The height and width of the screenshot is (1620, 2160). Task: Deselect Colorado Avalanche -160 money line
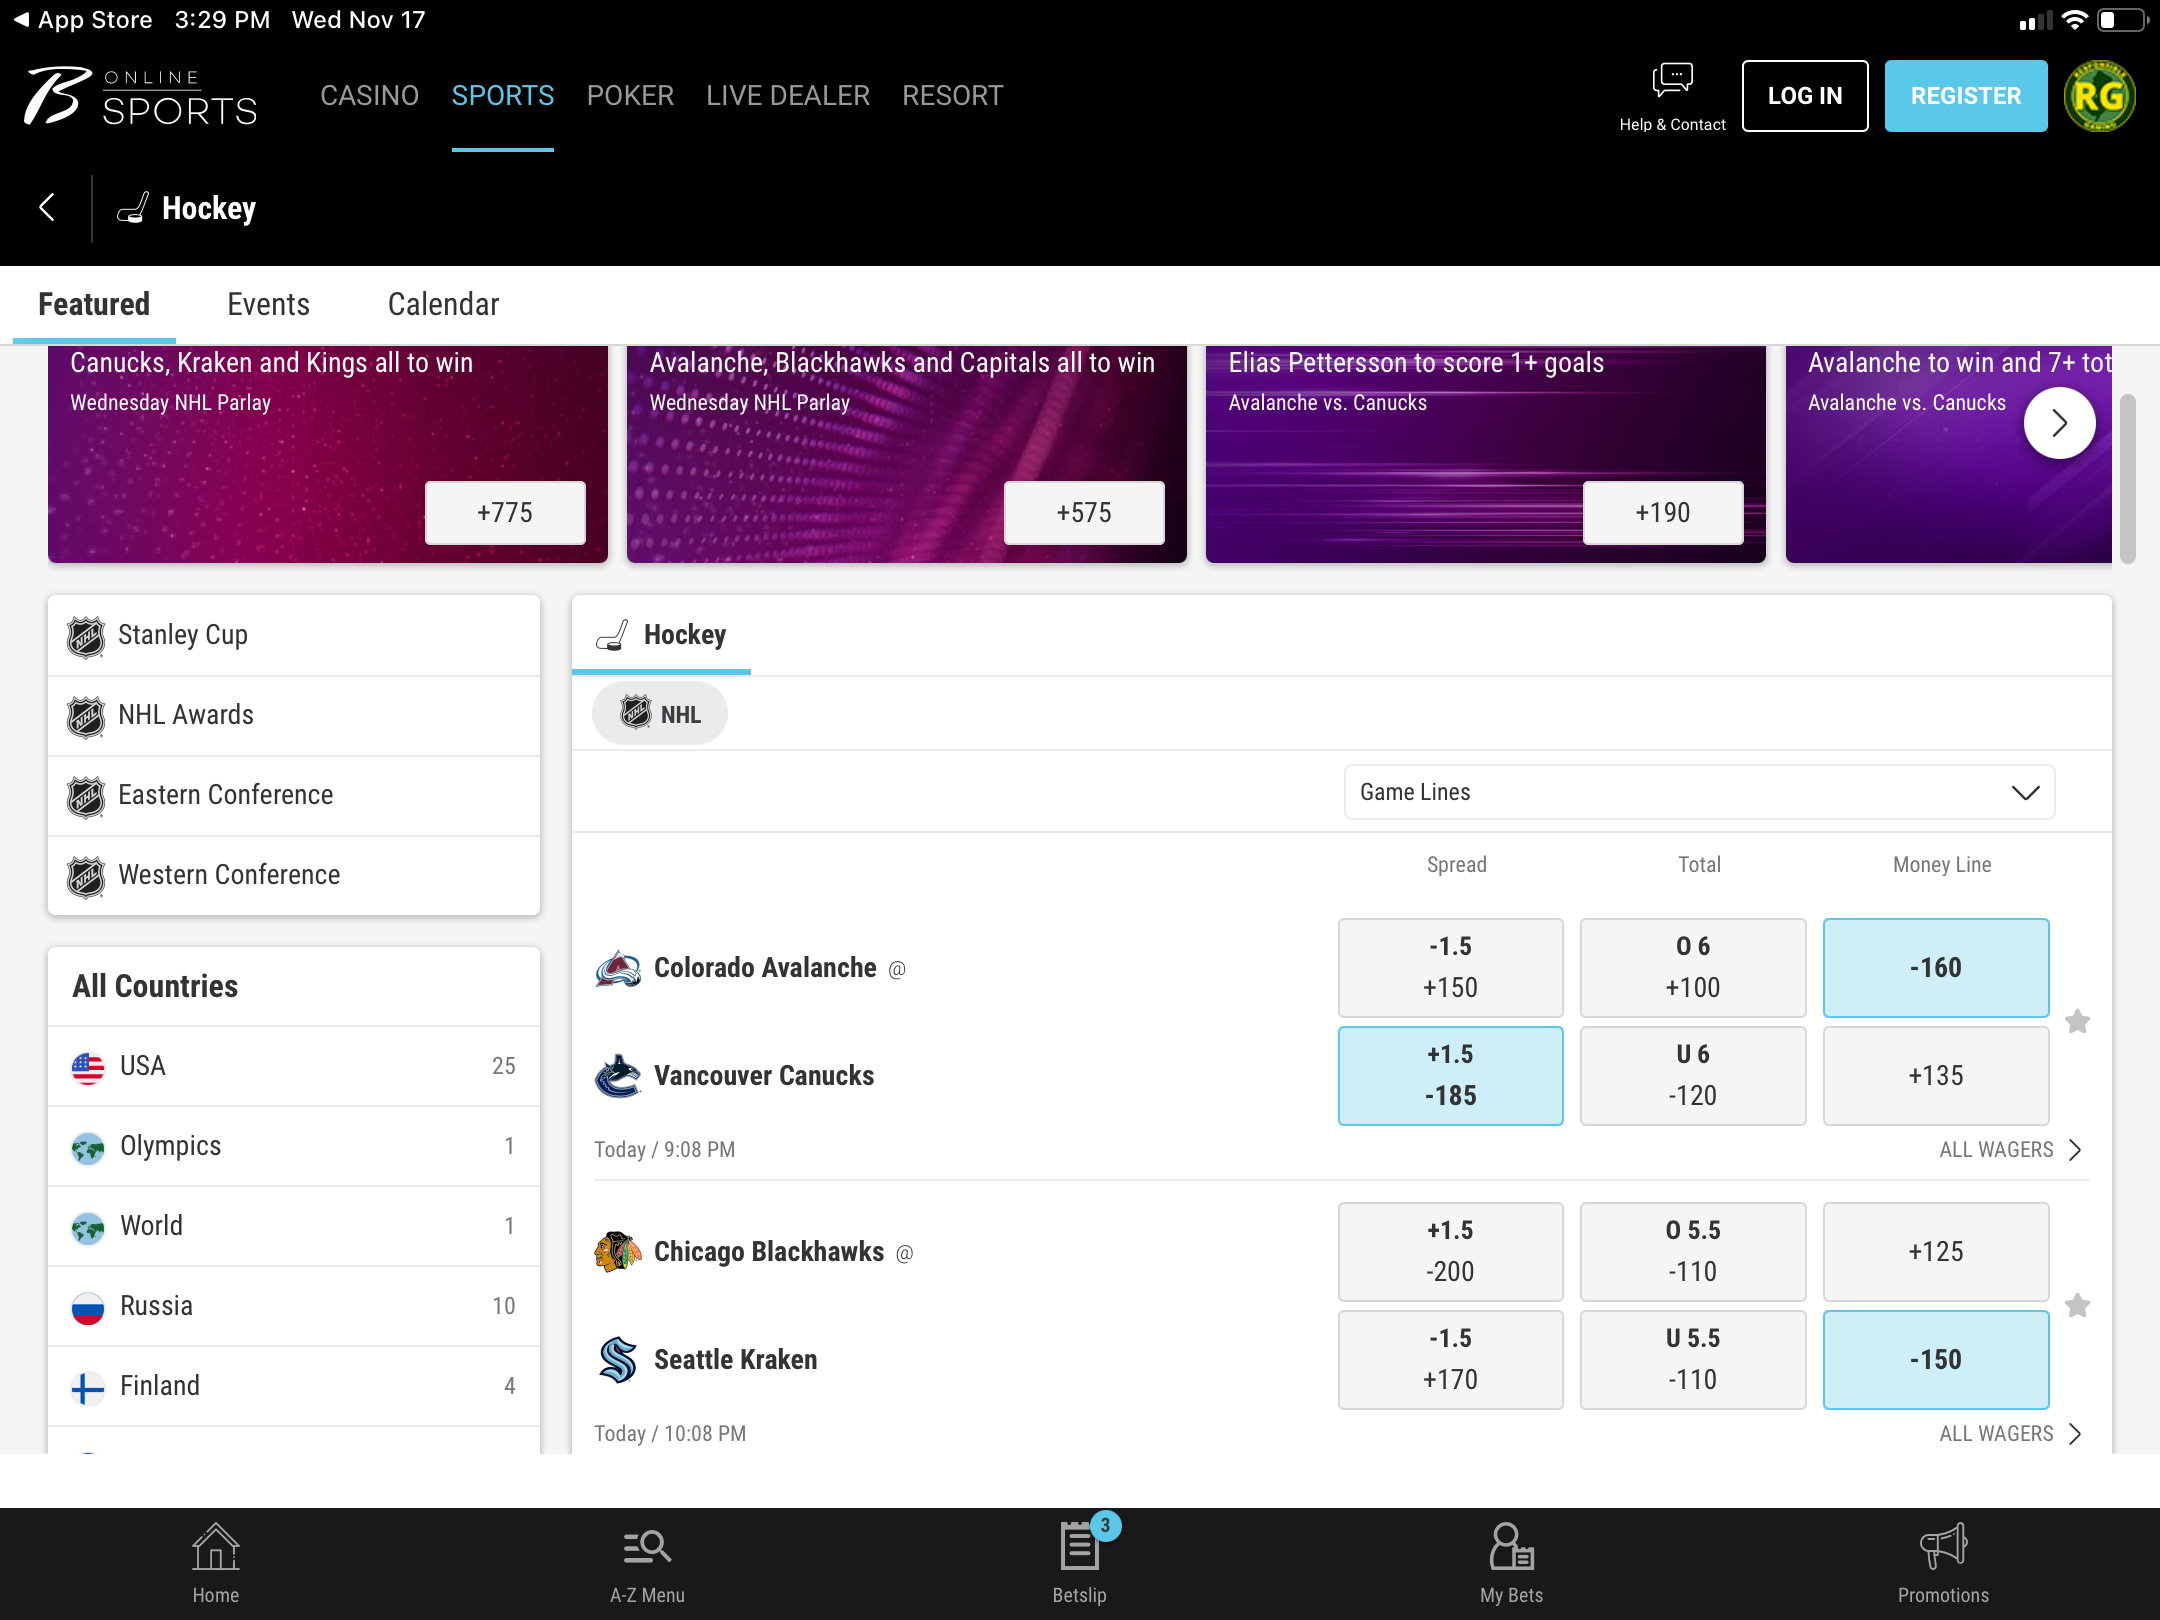1935,967
